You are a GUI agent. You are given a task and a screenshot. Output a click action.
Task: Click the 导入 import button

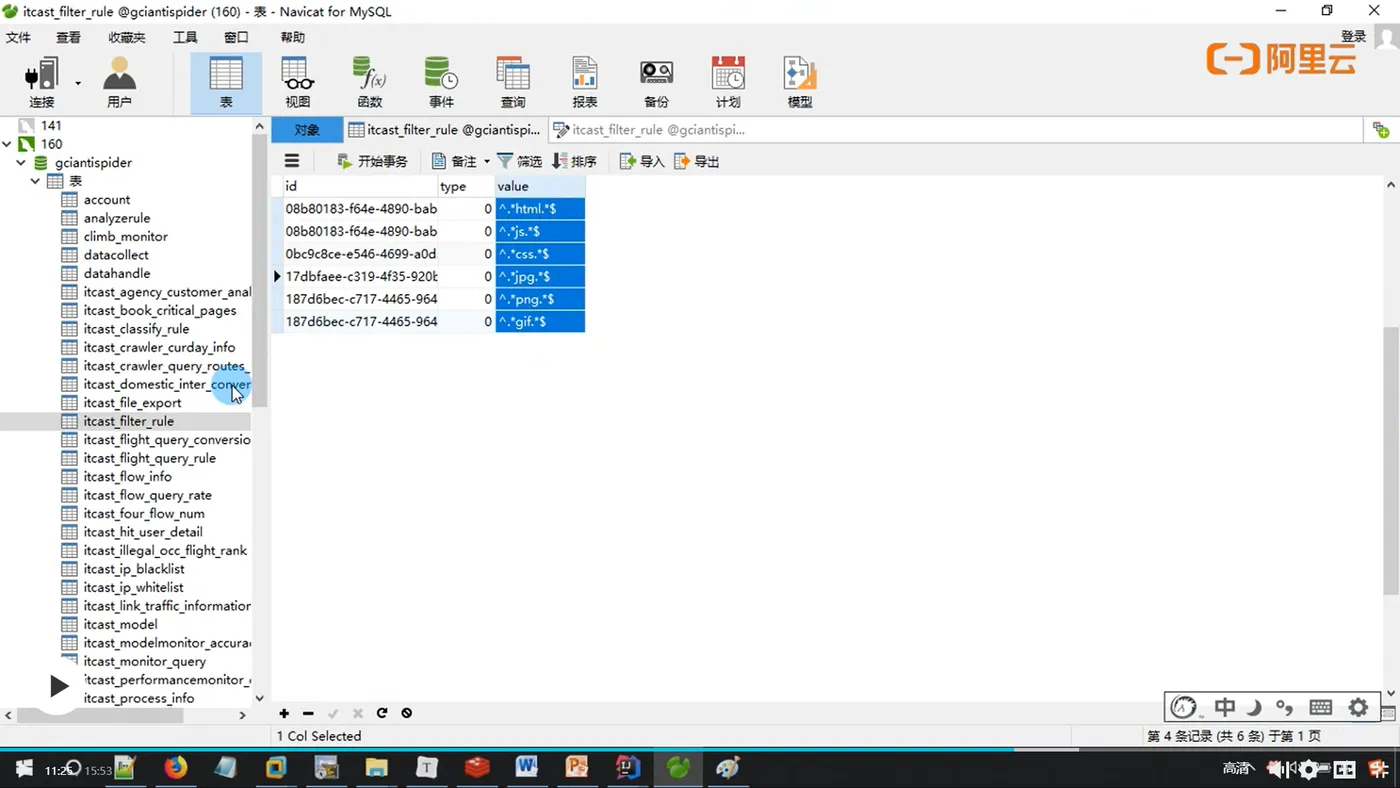coord(642,161)
